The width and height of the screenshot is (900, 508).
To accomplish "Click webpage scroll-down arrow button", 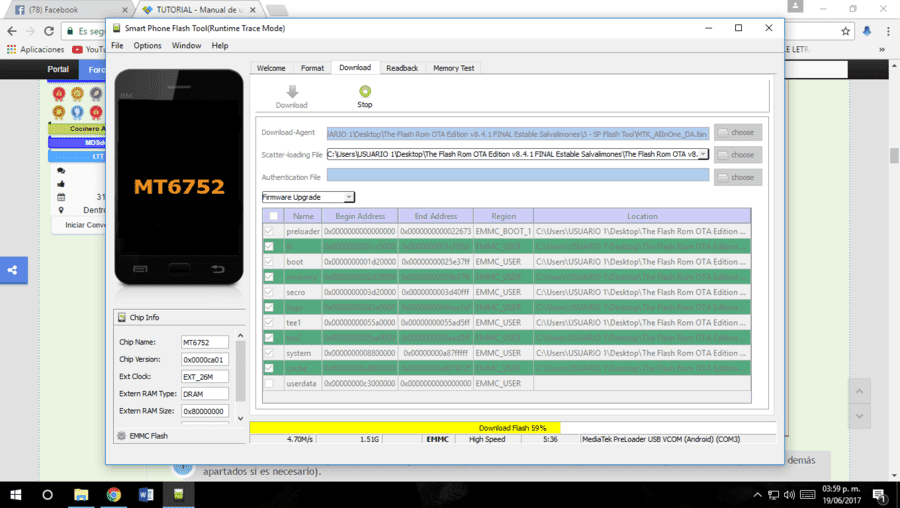I will coord(859,416).
